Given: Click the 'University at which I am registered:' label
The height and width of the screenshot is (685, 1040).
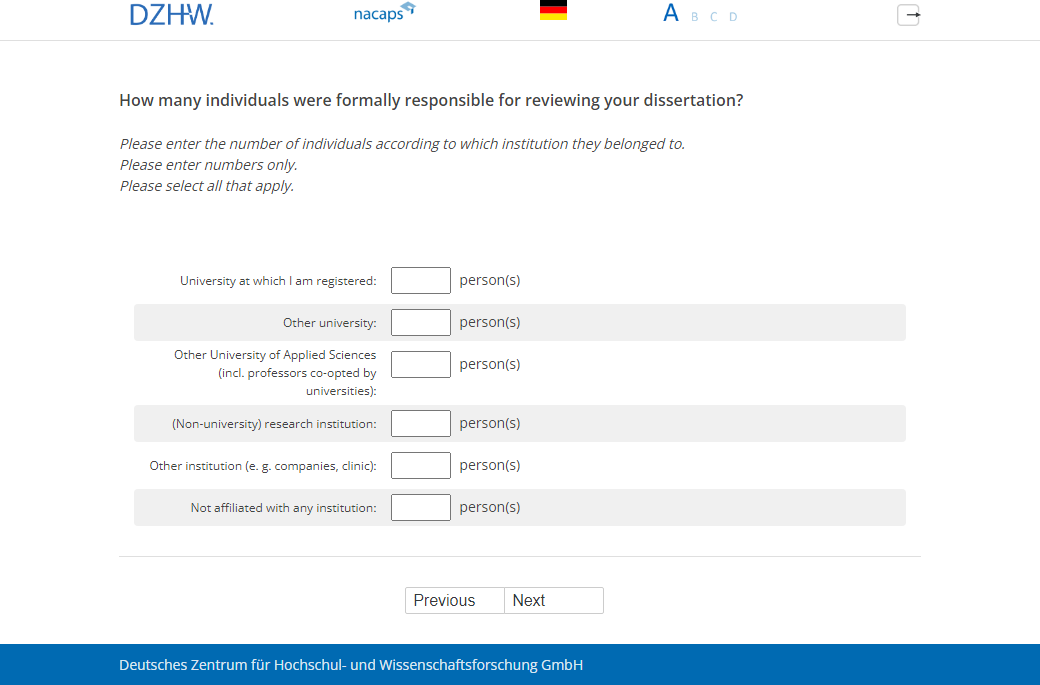Looking at the screenshot, I should coord(278,281).
